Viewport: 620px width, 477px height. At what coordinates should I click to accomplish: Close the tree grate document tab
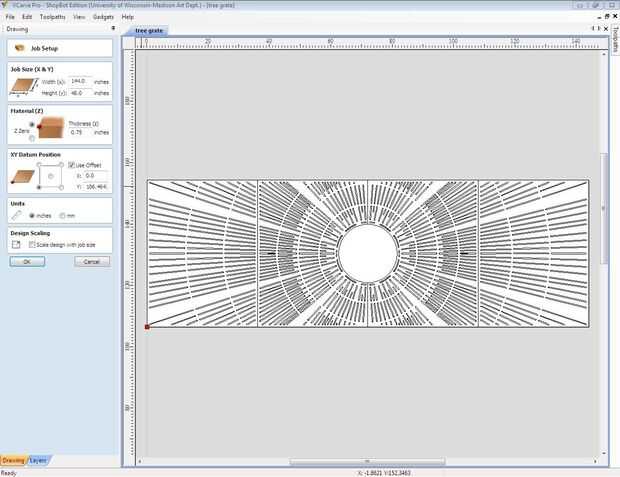606,28
